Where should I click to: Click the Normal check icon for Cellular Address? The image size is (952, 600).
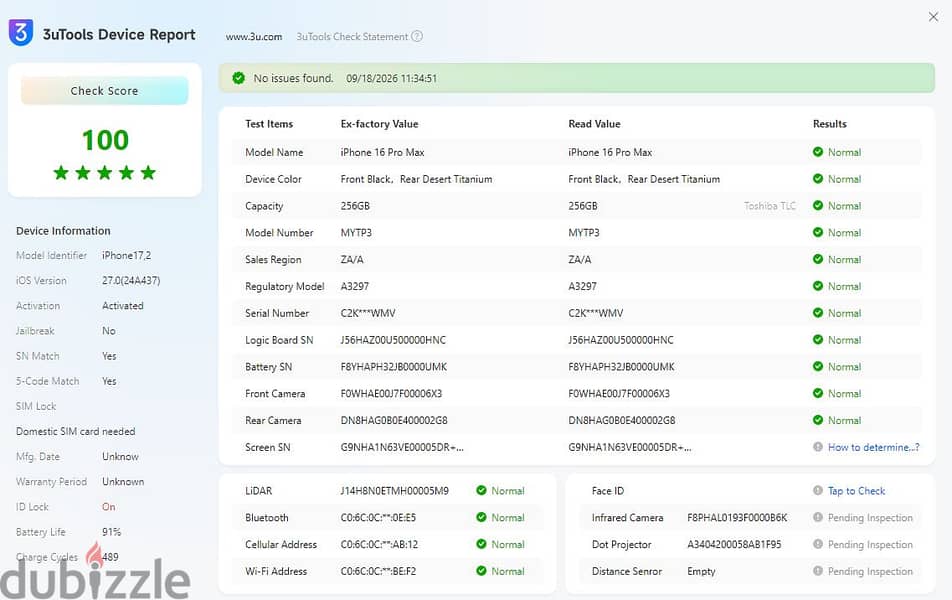click(481, 544)
